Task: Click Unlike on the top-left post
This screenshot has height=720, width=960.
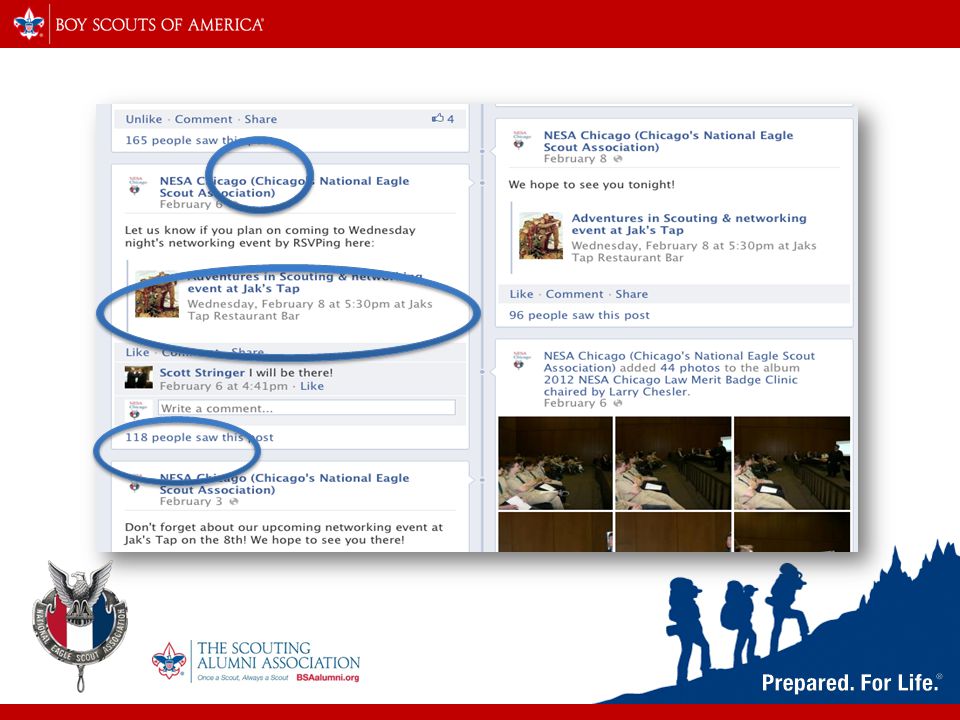Action: [144, 119]
